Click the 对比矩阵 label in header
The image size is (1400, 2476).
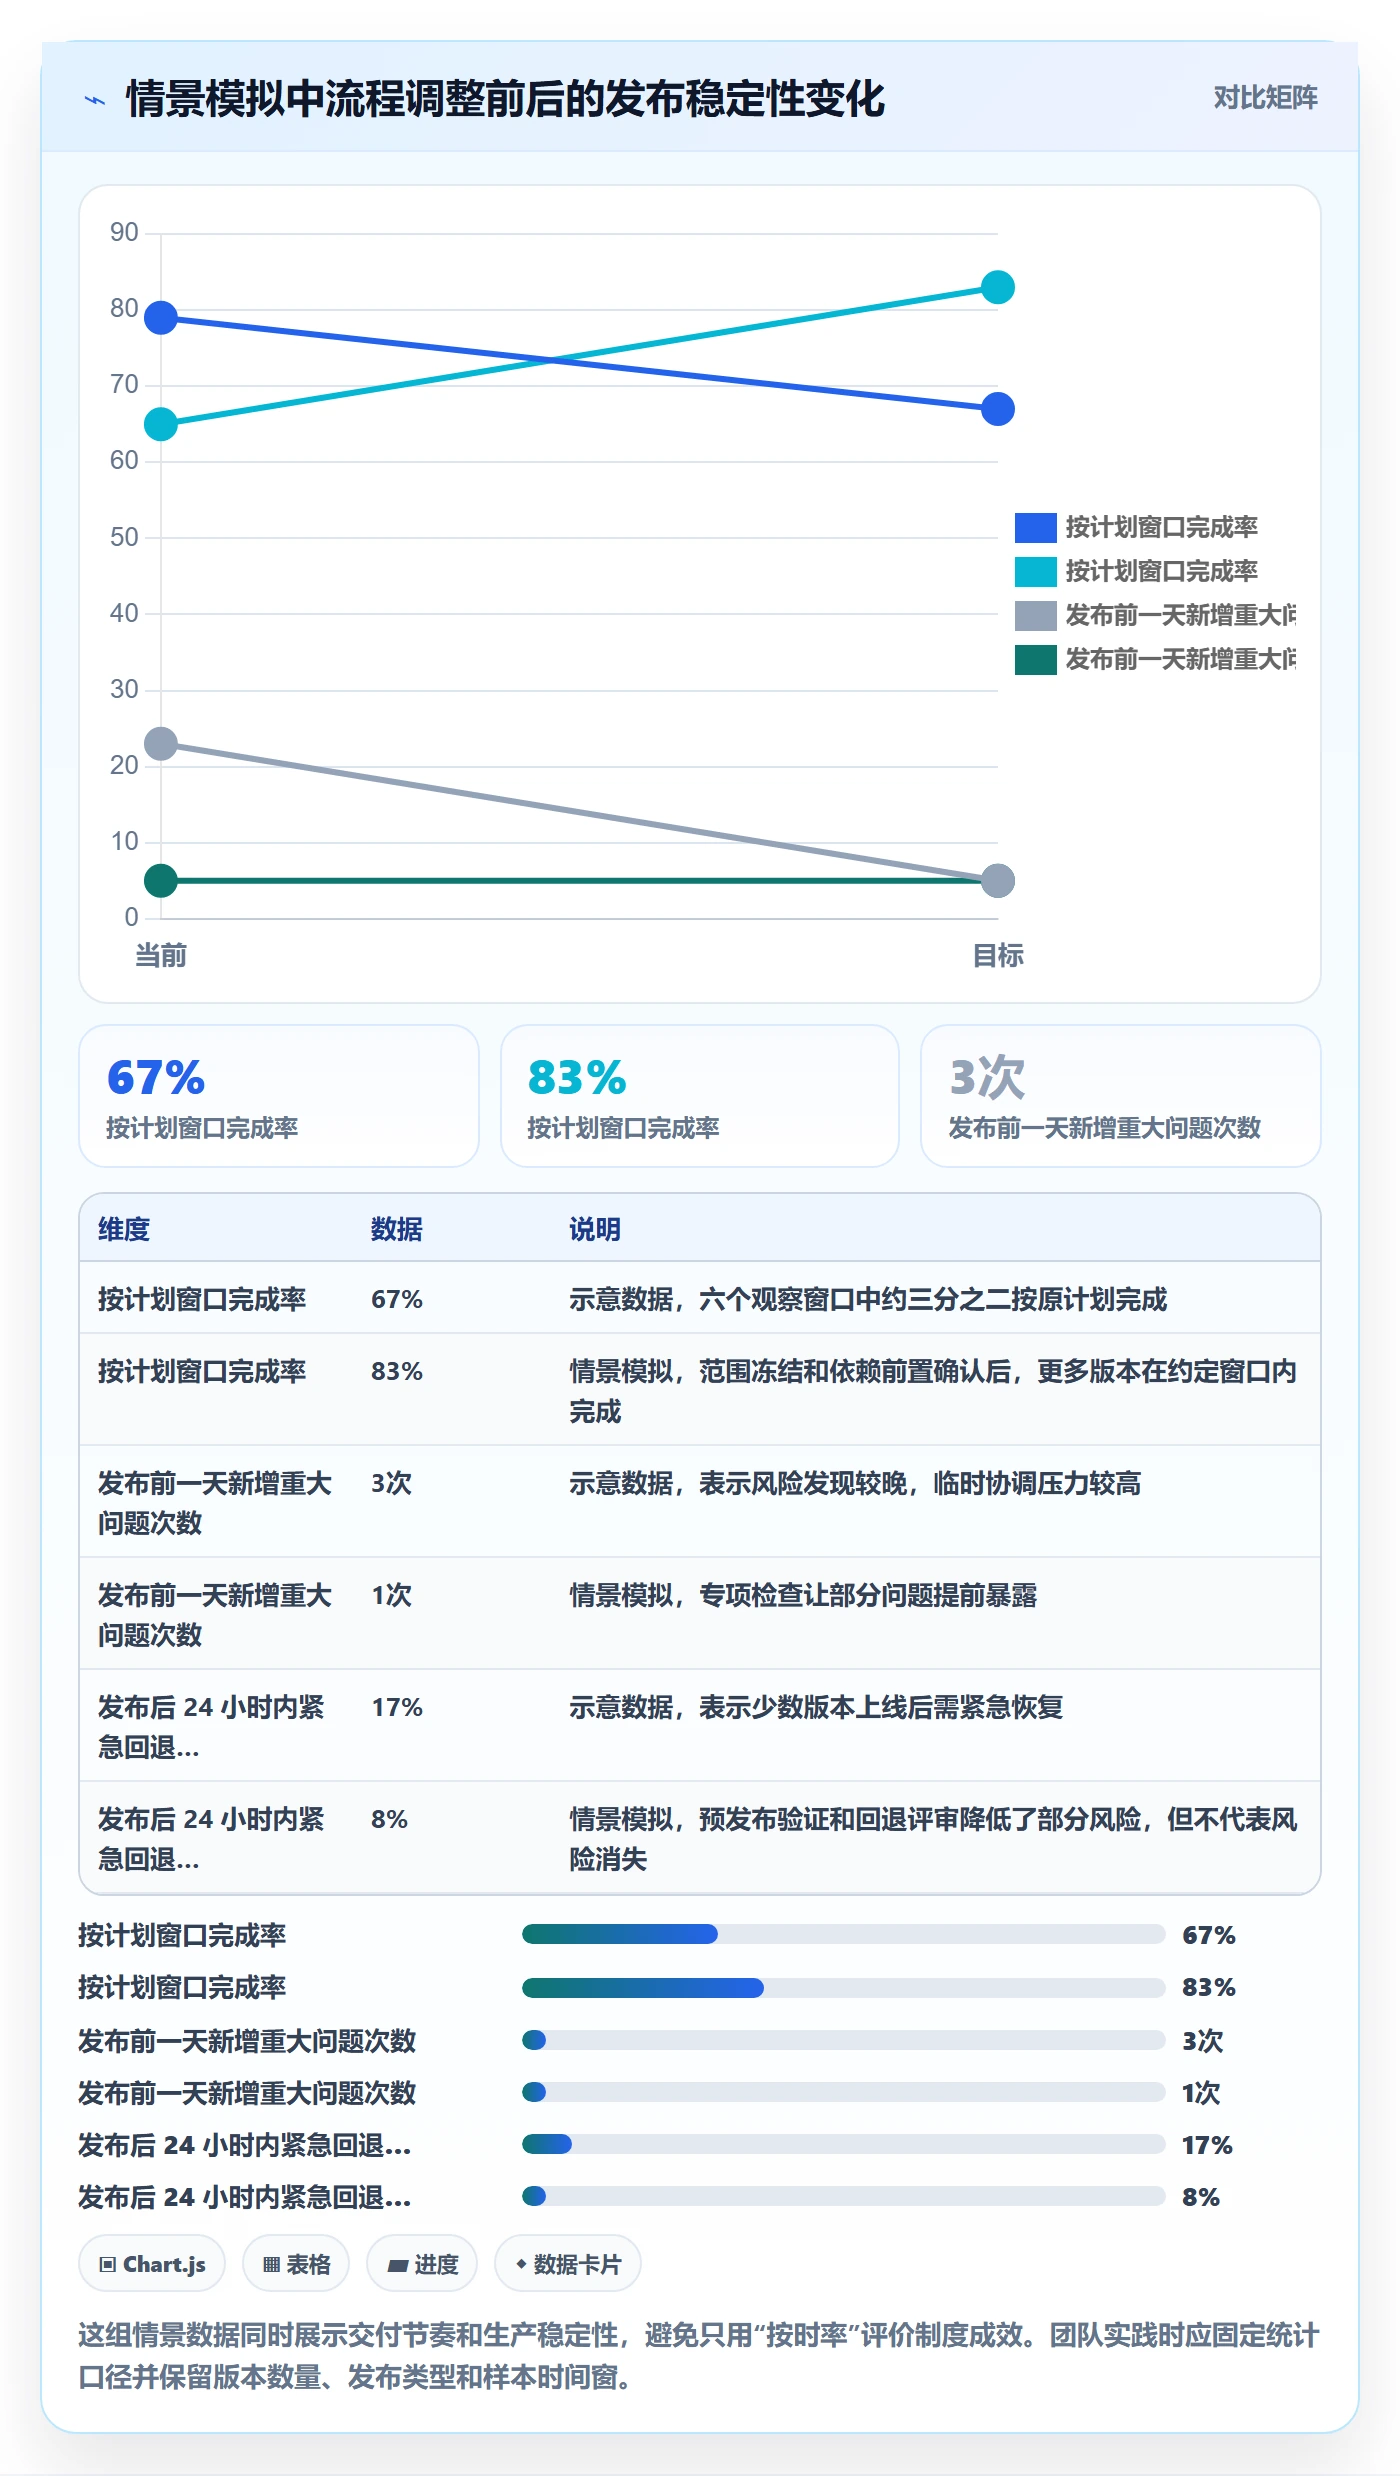(1265, 98)
